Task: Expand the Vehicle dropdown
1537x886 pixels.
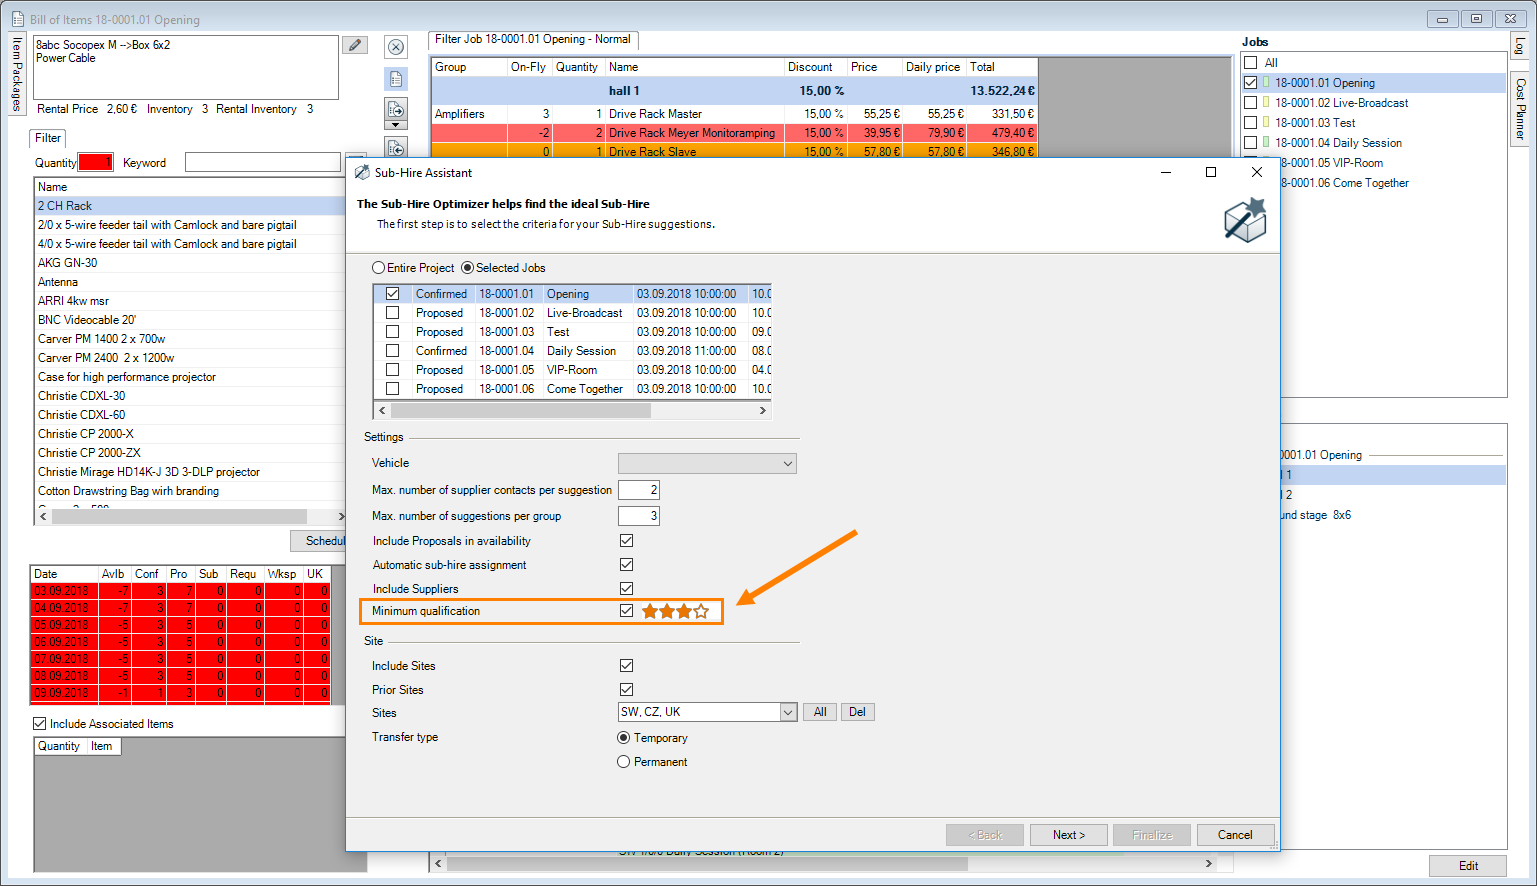Action: [x=788, y=464]
